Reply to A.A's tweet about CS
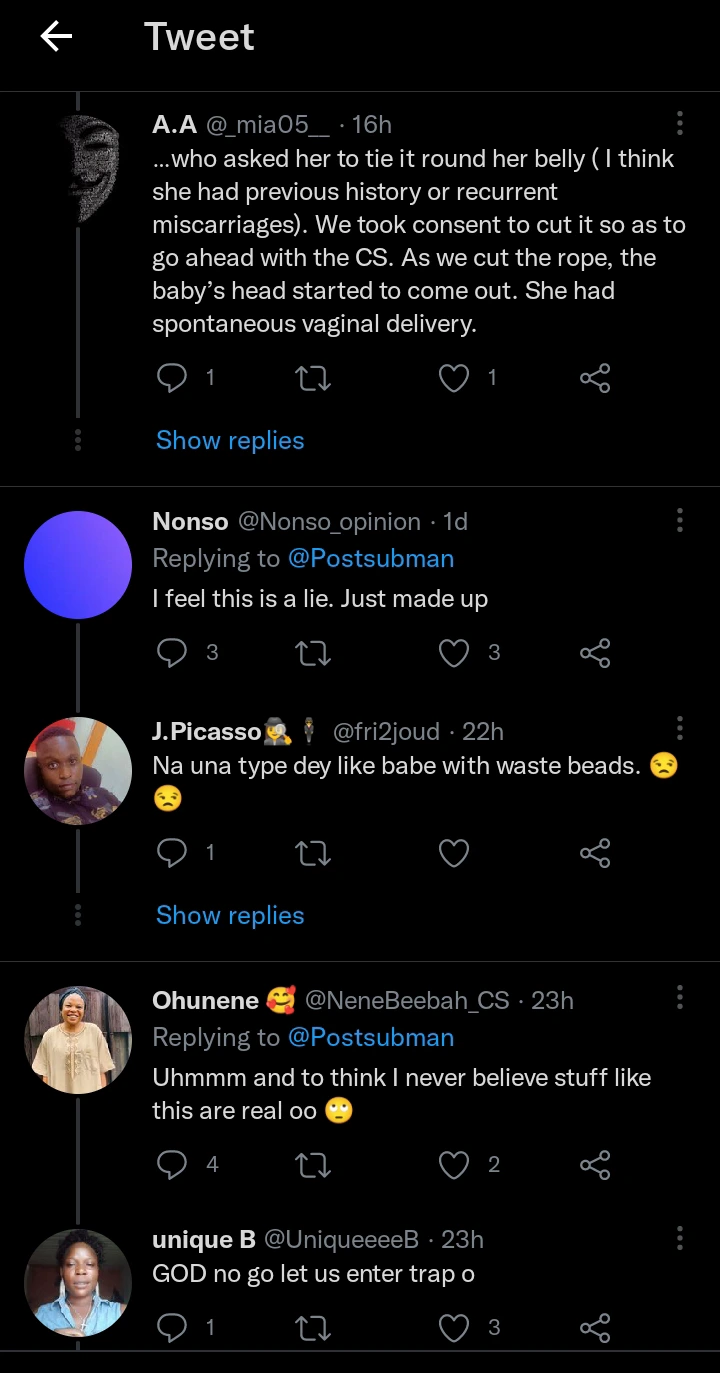 (x=173, y=377)
